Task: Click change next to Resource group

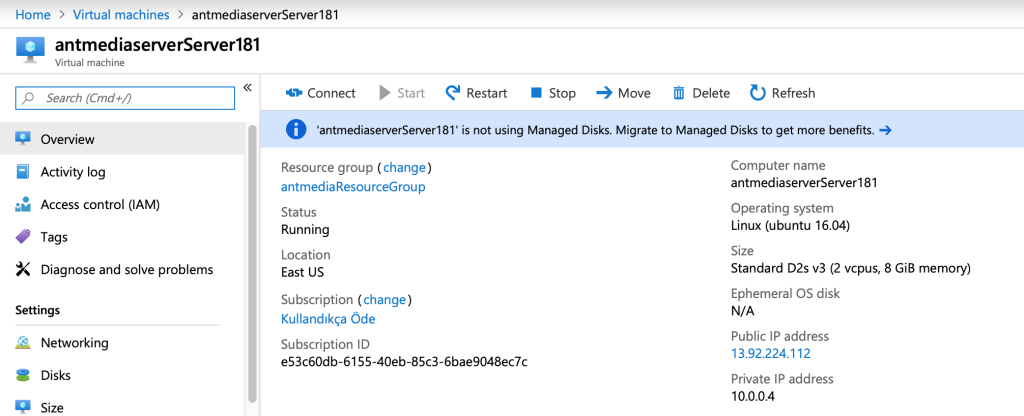Action: 404,167
